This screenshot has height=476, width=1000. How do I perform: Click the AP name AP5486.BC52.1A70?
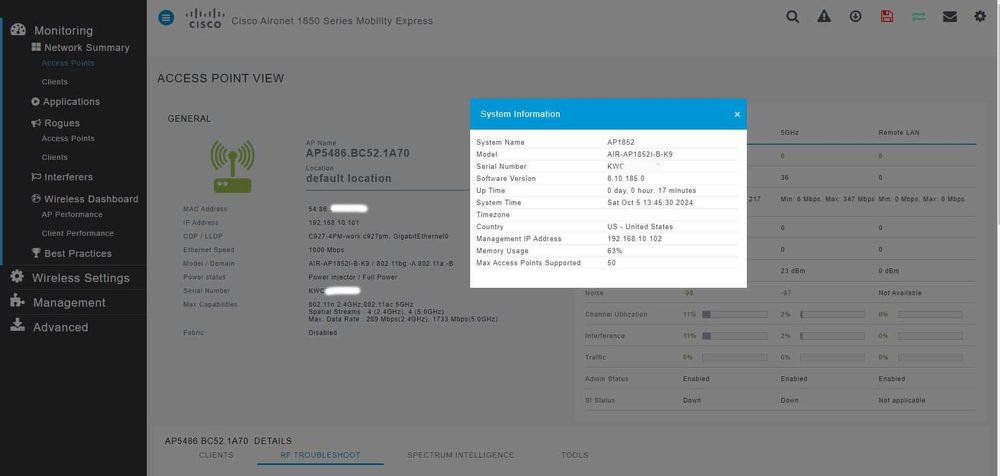pyautogui.click(x=357, y=153)
